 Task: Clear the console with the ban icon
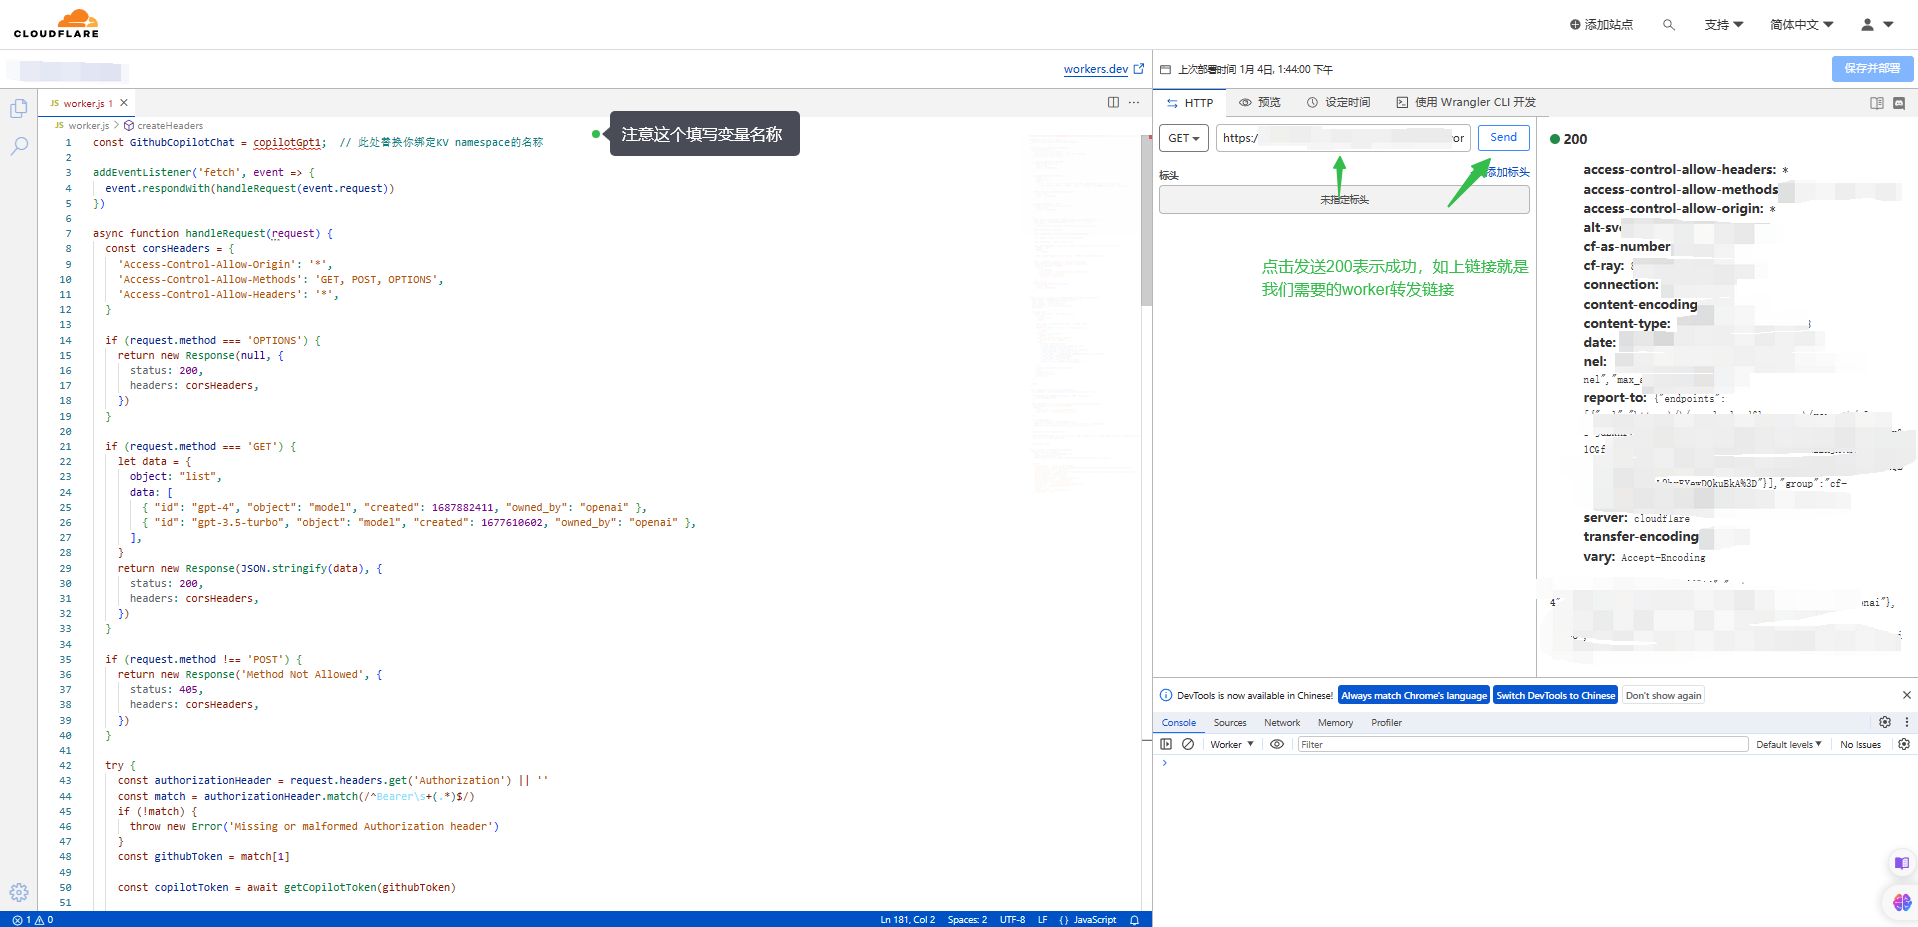point(1188,744)
